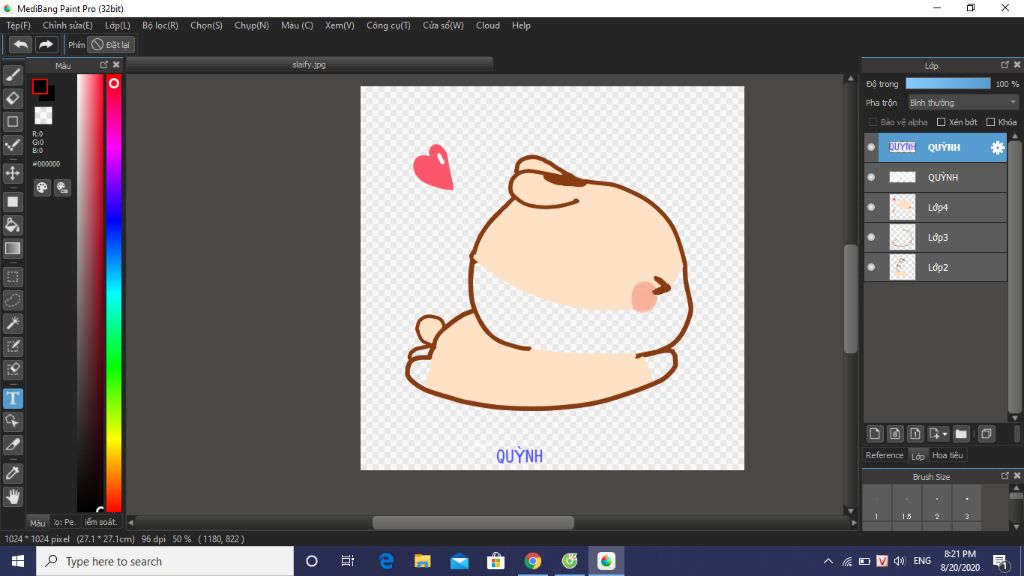Close the Lớp layers panel

point(1017,65)
